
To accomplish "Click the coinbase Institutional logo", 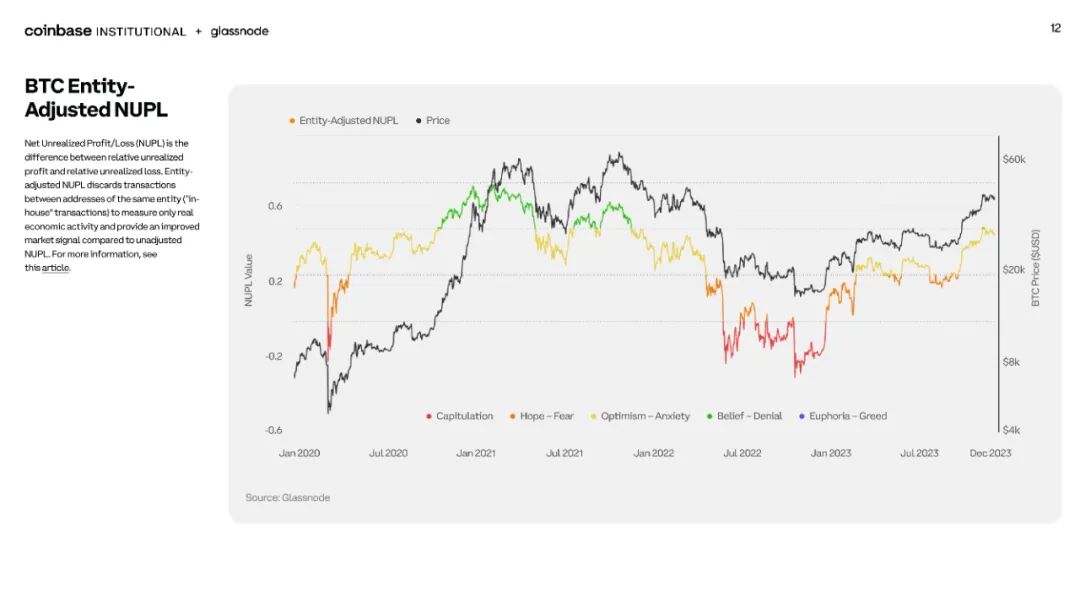I will click(x=105, y=31).
